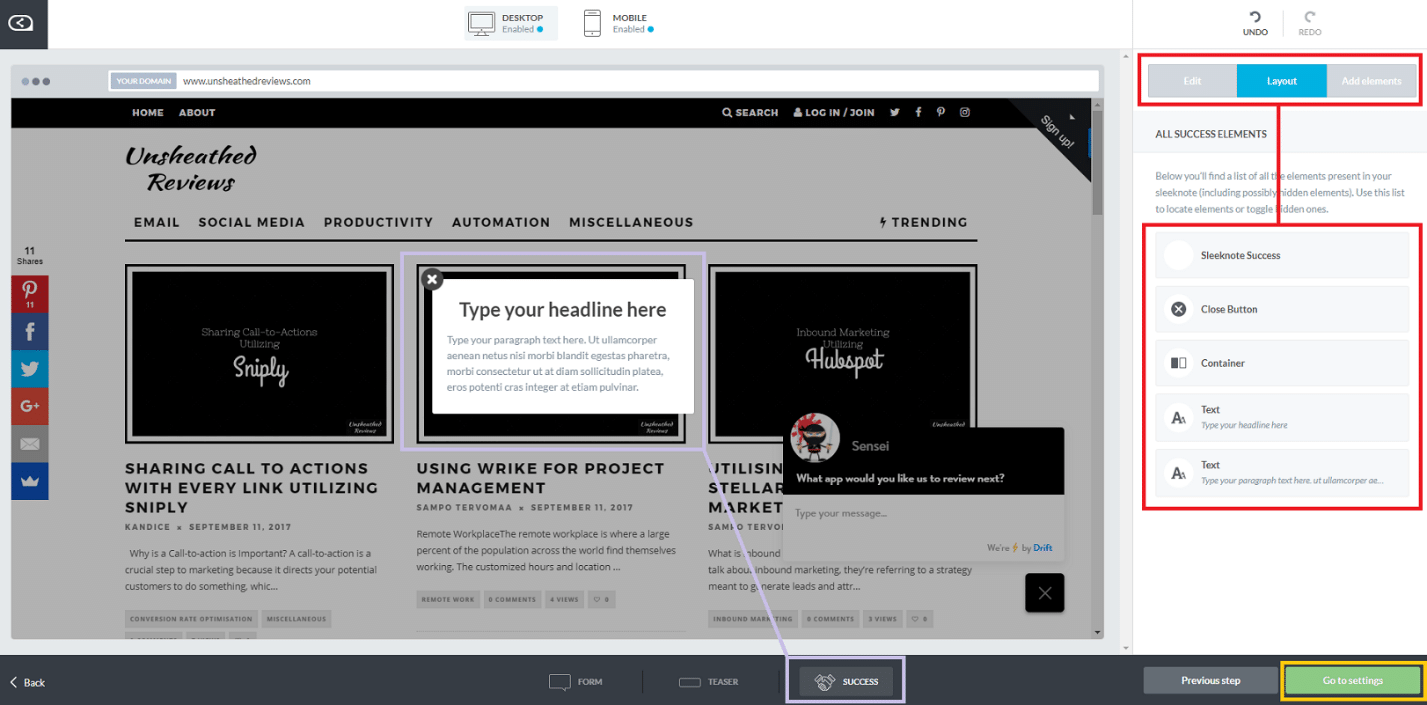This screenshot has width=1427, height=705.
Task: Click the Previous step button
Action: (x=1210, y=681)
